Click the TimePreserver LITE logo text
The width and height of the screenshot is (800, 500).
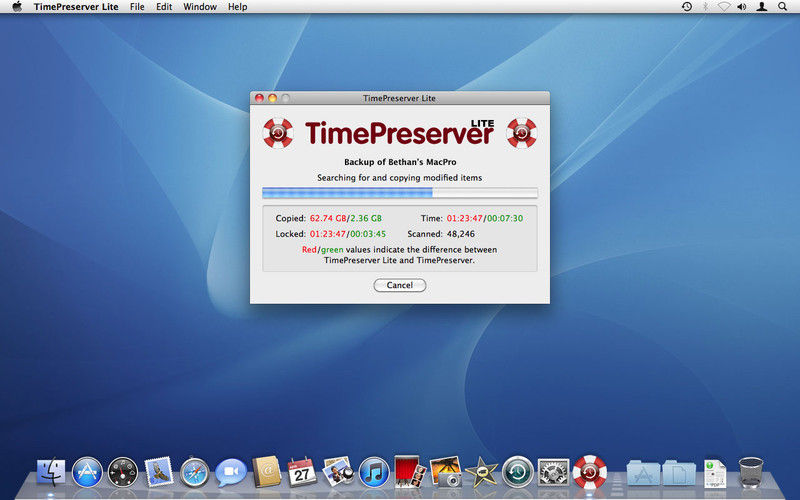[x=399, y=133]
